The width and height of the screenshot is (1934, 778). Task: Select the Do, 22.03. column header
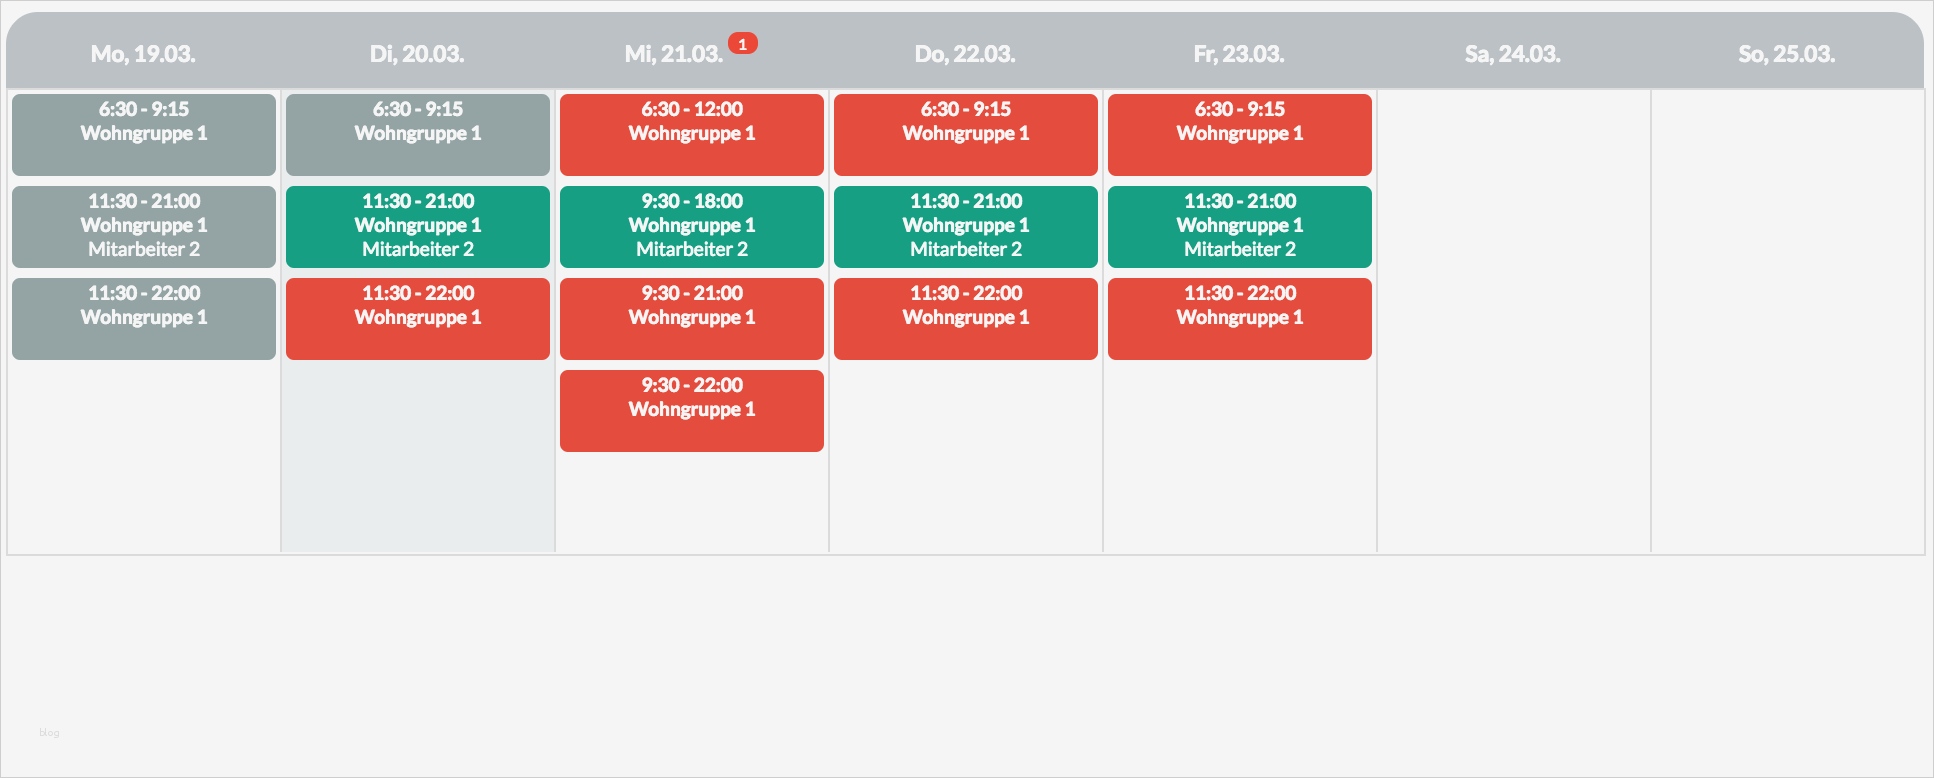pos(965,55)
